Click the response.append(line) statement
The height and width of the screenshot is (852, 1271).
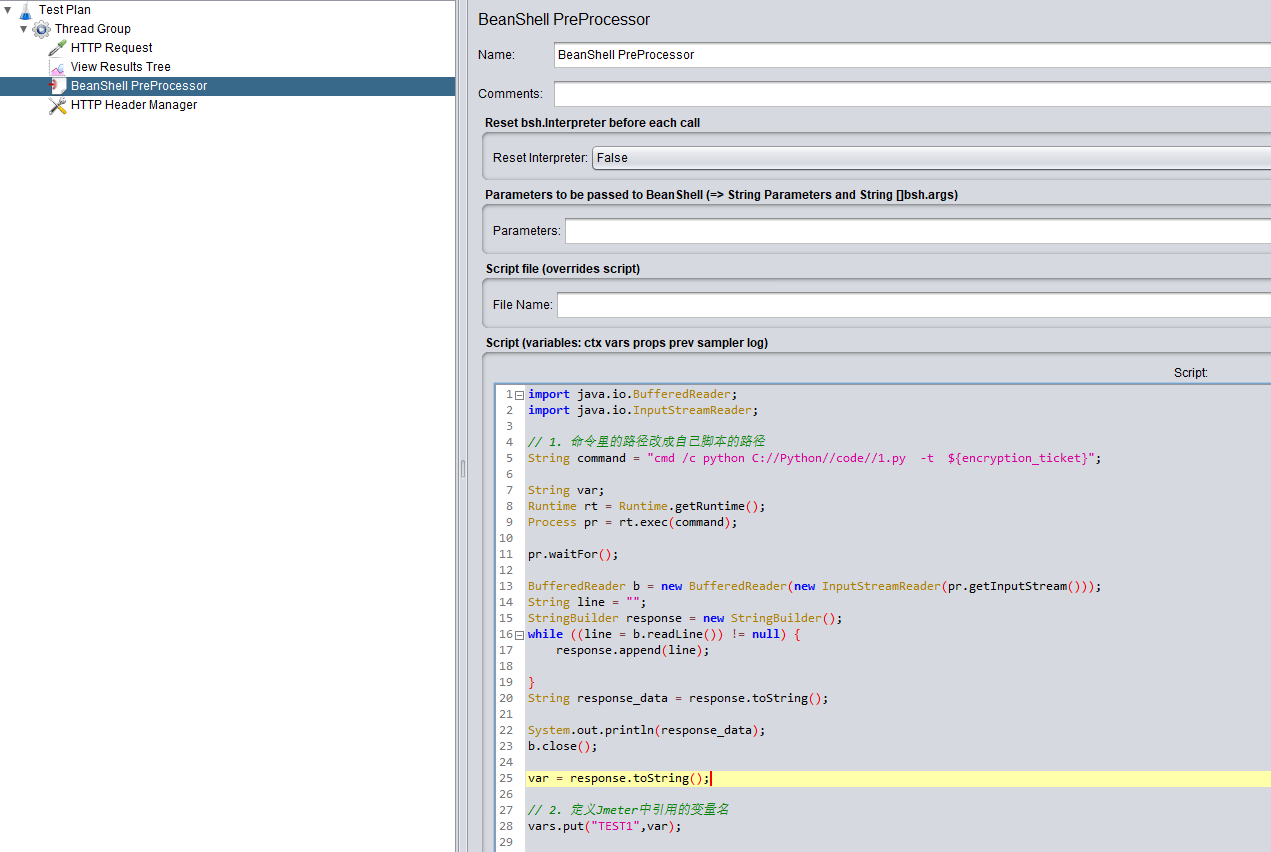tap(632, 650)
